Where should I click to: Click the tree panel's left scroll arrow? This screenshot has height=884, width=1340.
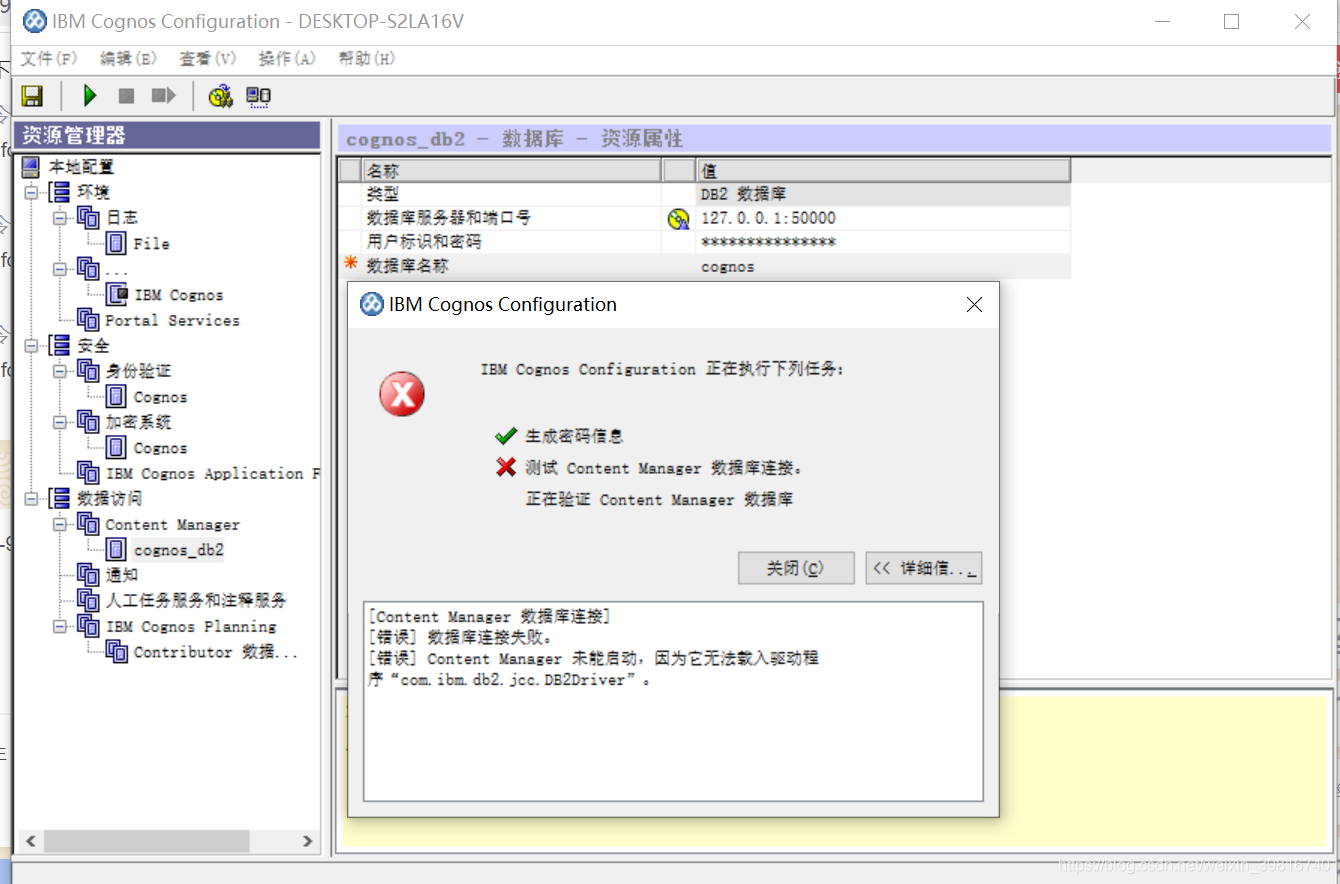coord(30,842)
